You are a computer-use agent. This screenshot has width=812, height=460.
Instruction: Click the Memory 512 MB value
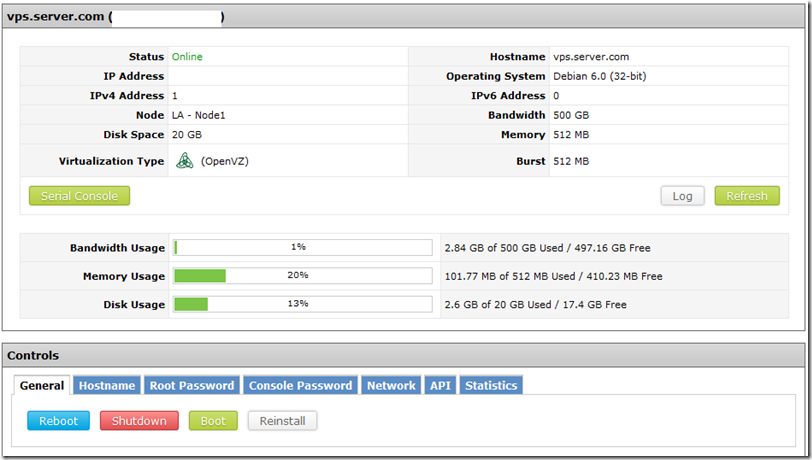(x=571, y=135)
